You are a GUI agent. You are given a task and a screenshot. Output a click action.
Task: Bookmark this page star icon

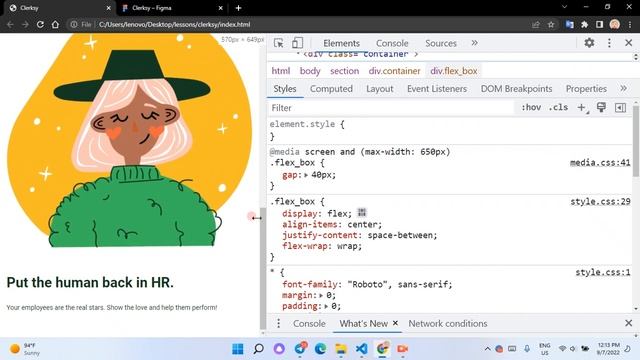551,24
